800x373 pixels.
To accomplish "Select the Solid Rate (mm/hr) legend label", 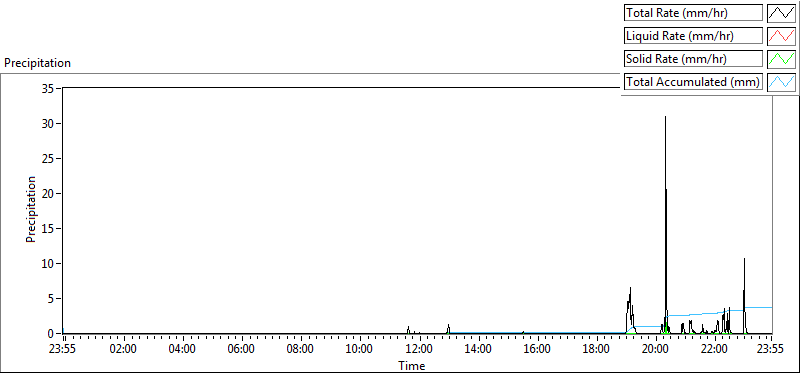I will 693,58.
